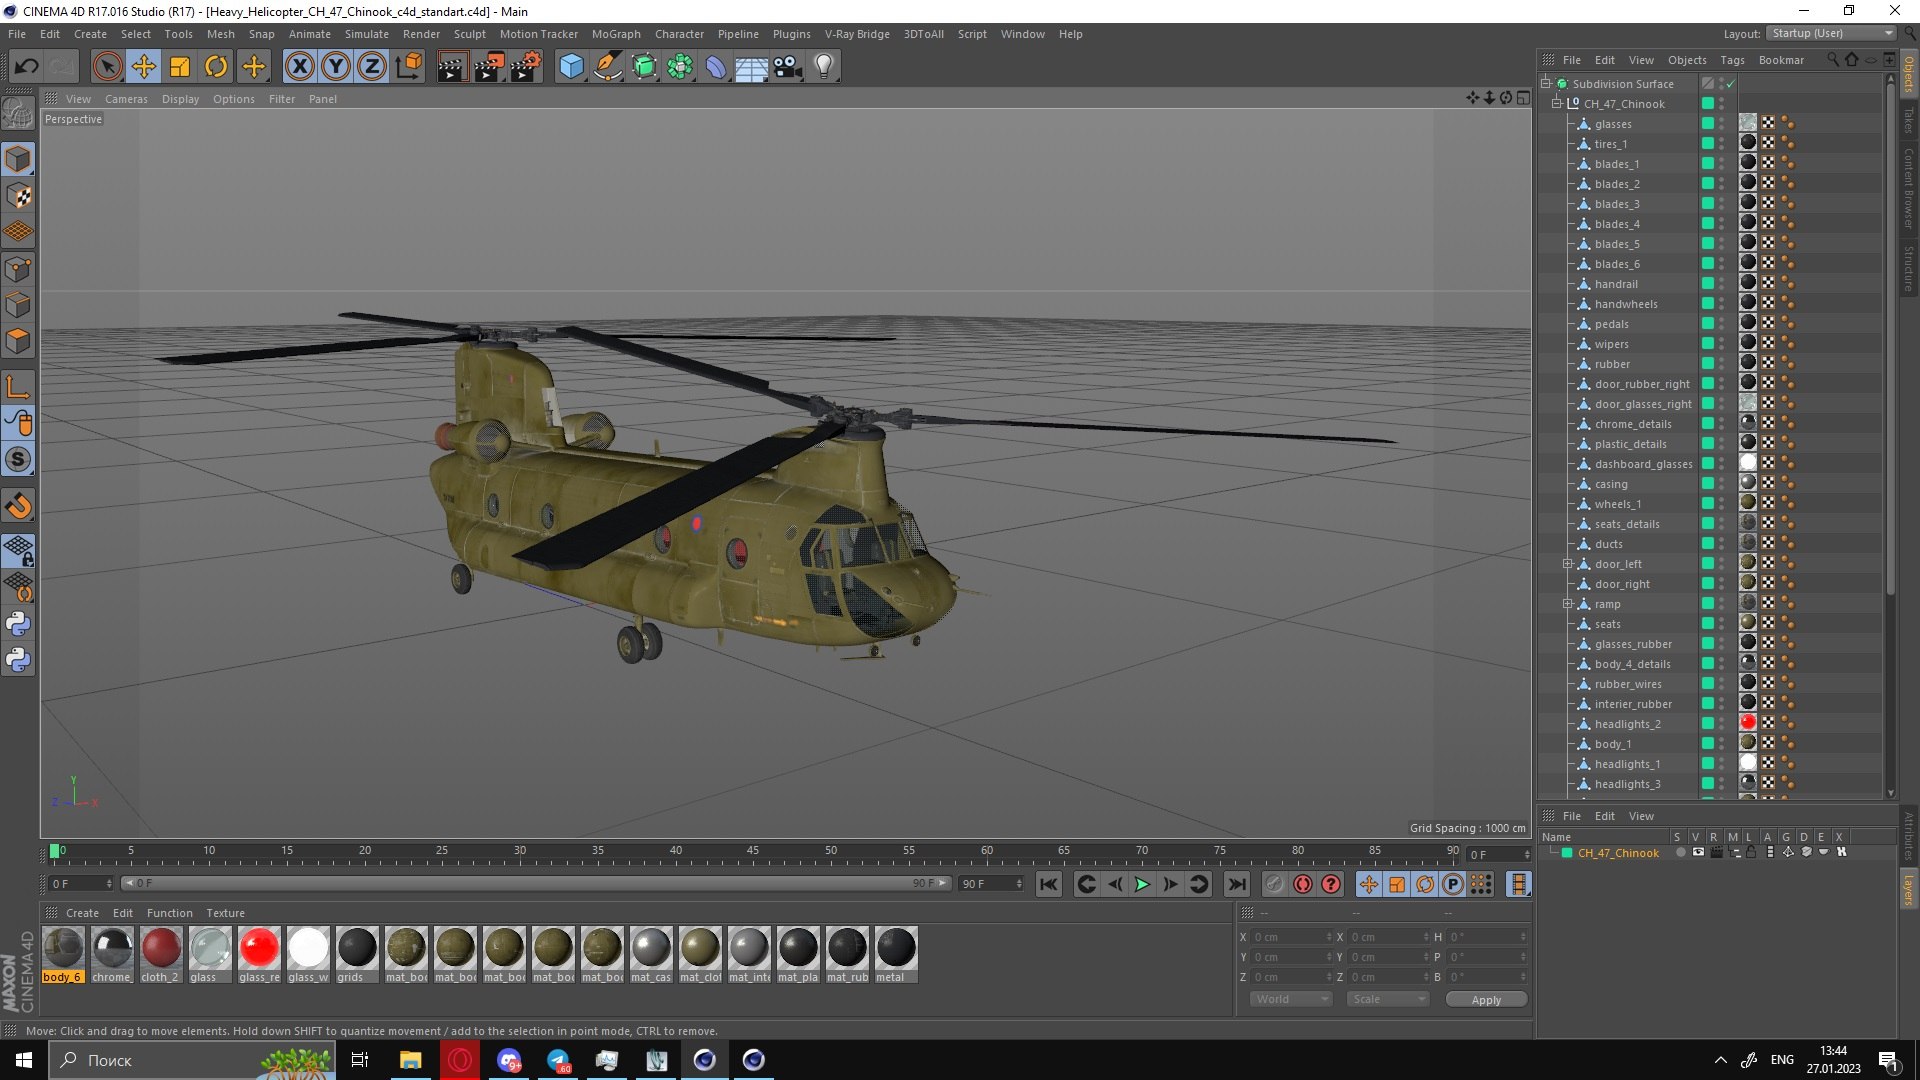Expand the ramp object

(x=1568, y=604)
